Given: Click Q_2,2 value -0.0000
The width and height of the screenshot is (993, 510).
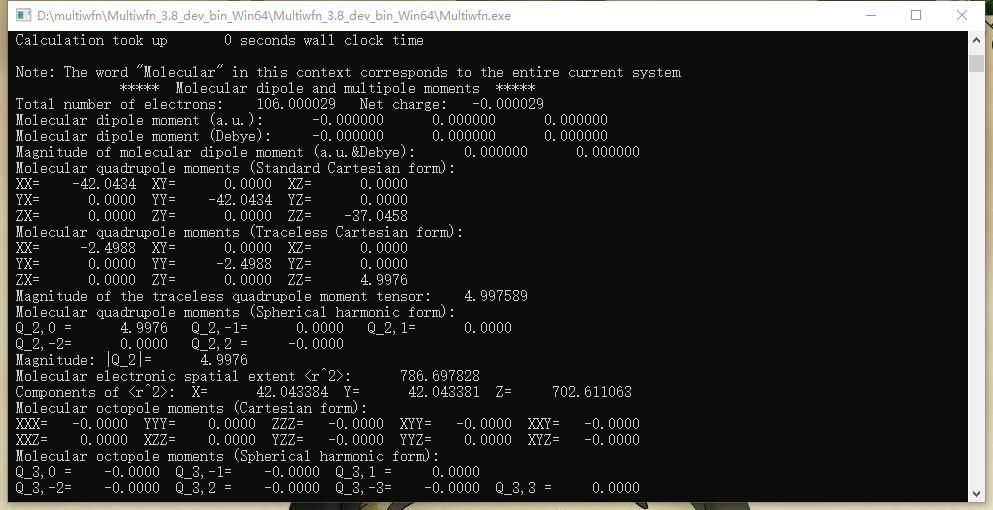Looking at the screenshot, I should tap(315, 344).
